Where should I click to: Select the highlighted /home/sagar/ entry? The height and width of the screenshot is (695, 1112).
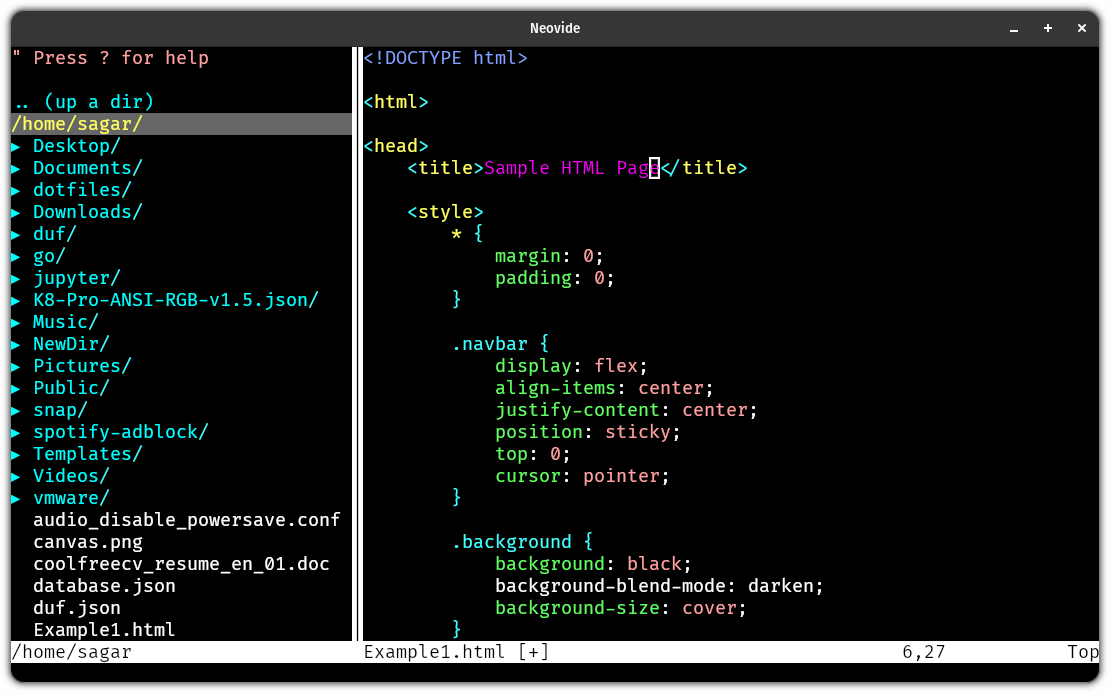tap(78, 123)
